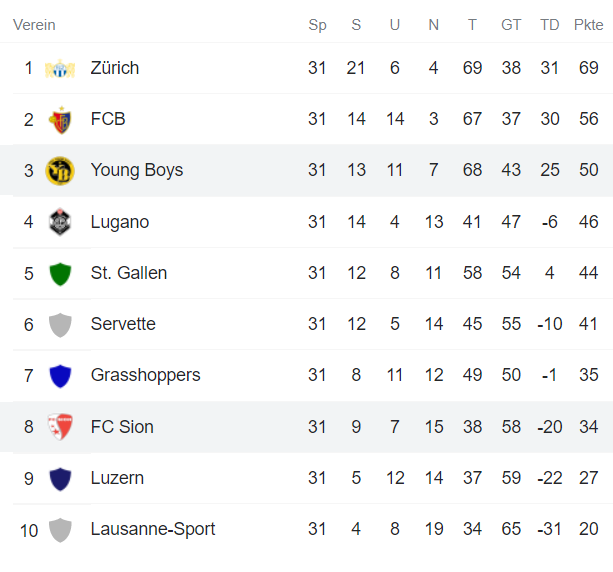613x572 pixels.
Task: Click the Pkte column header
Action: point(588,25)
